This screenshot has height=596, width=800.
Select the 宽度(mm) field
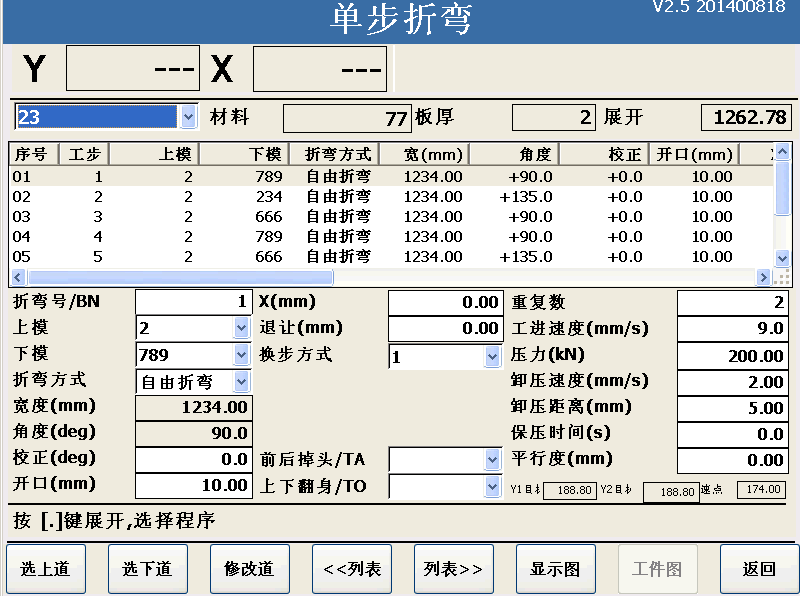pos(193,407)
